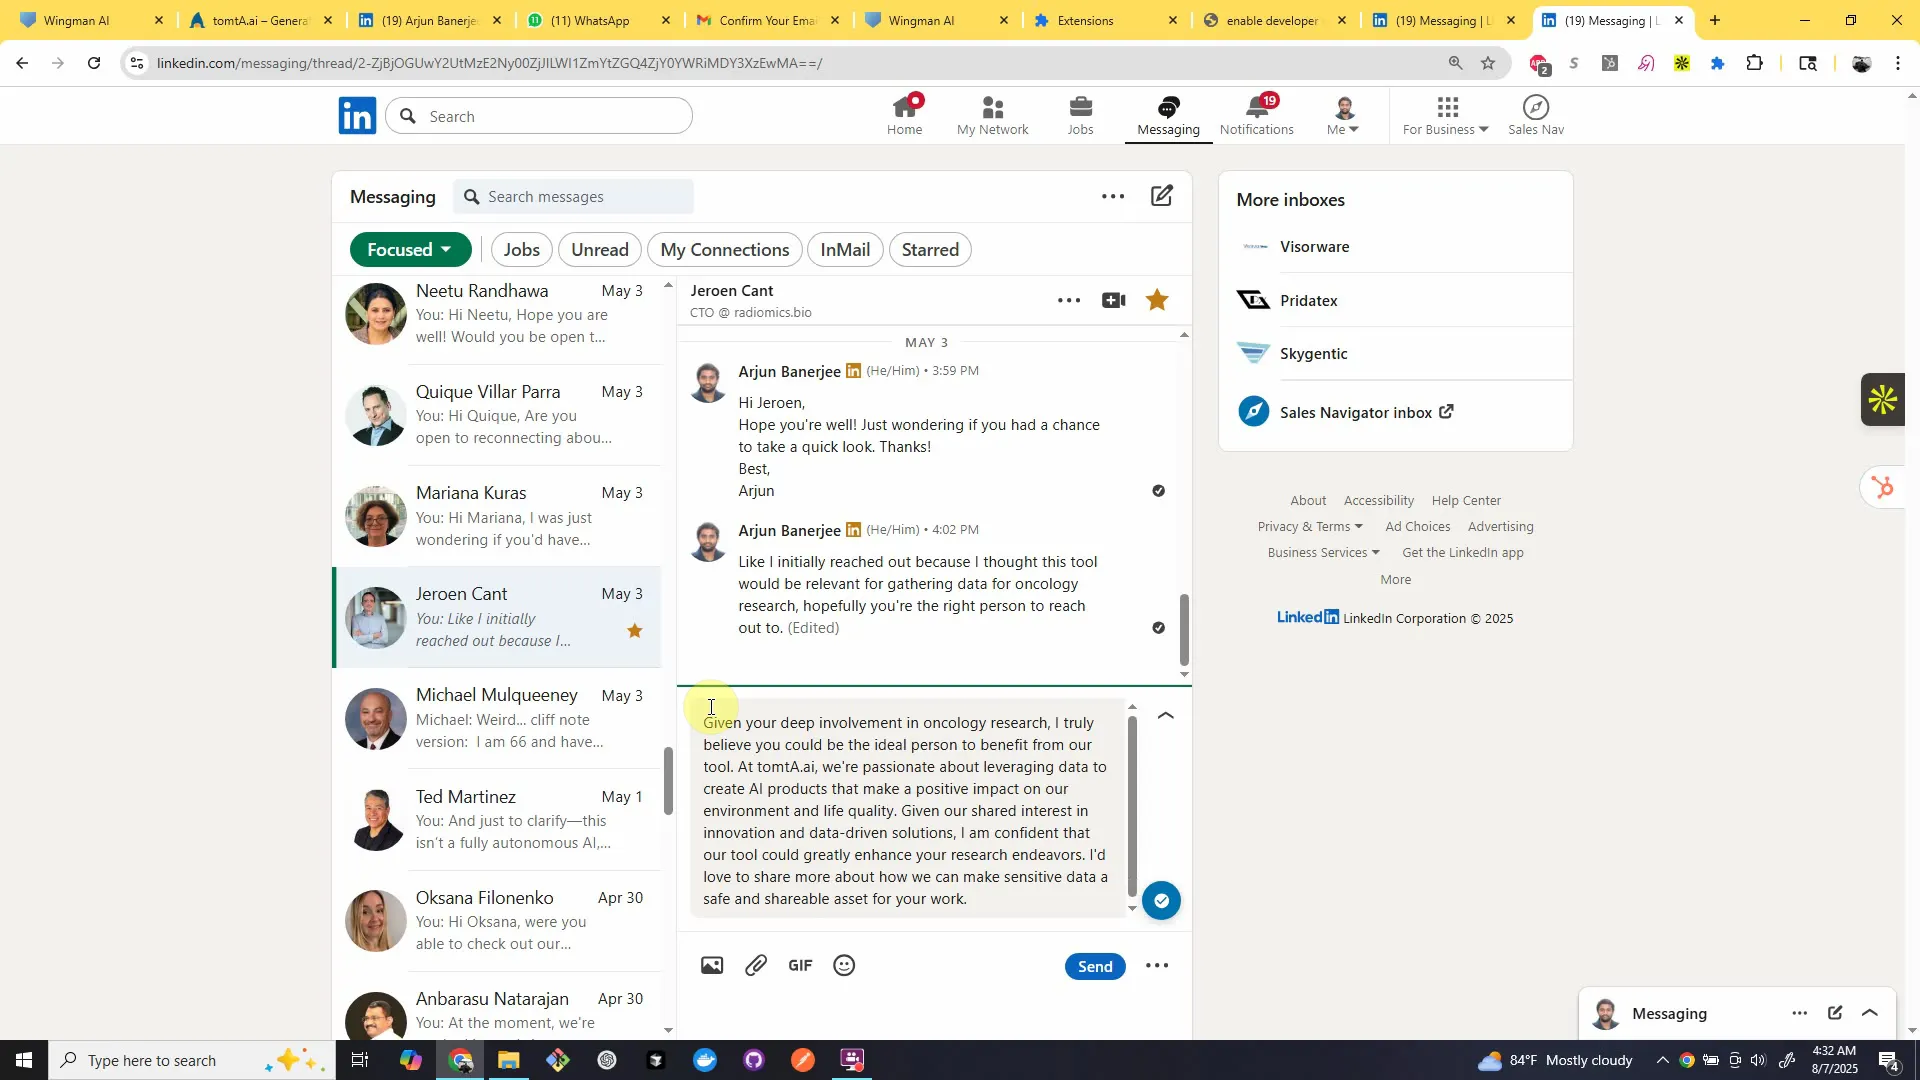Open the Help Center link
This screenshot has width=1920, height=1080.
coord(1466,501)
